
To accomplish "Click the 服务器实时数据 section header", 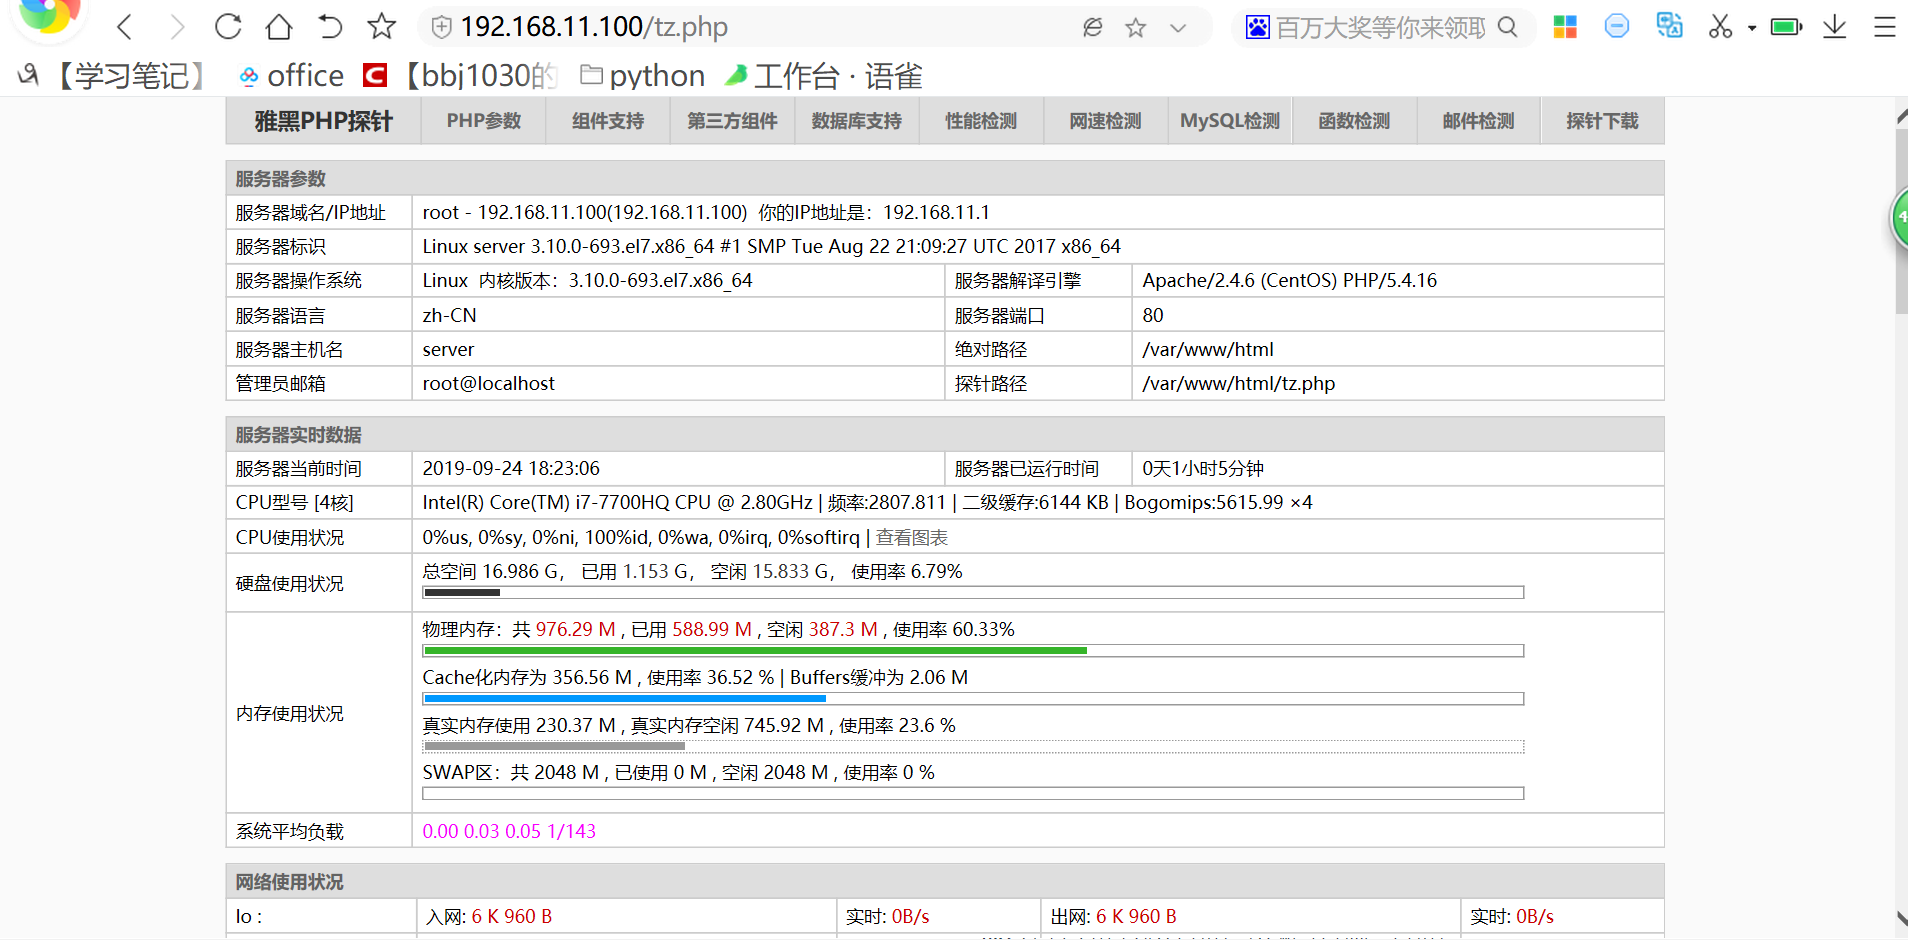I will pyautogui.click(x=945, y=435).
